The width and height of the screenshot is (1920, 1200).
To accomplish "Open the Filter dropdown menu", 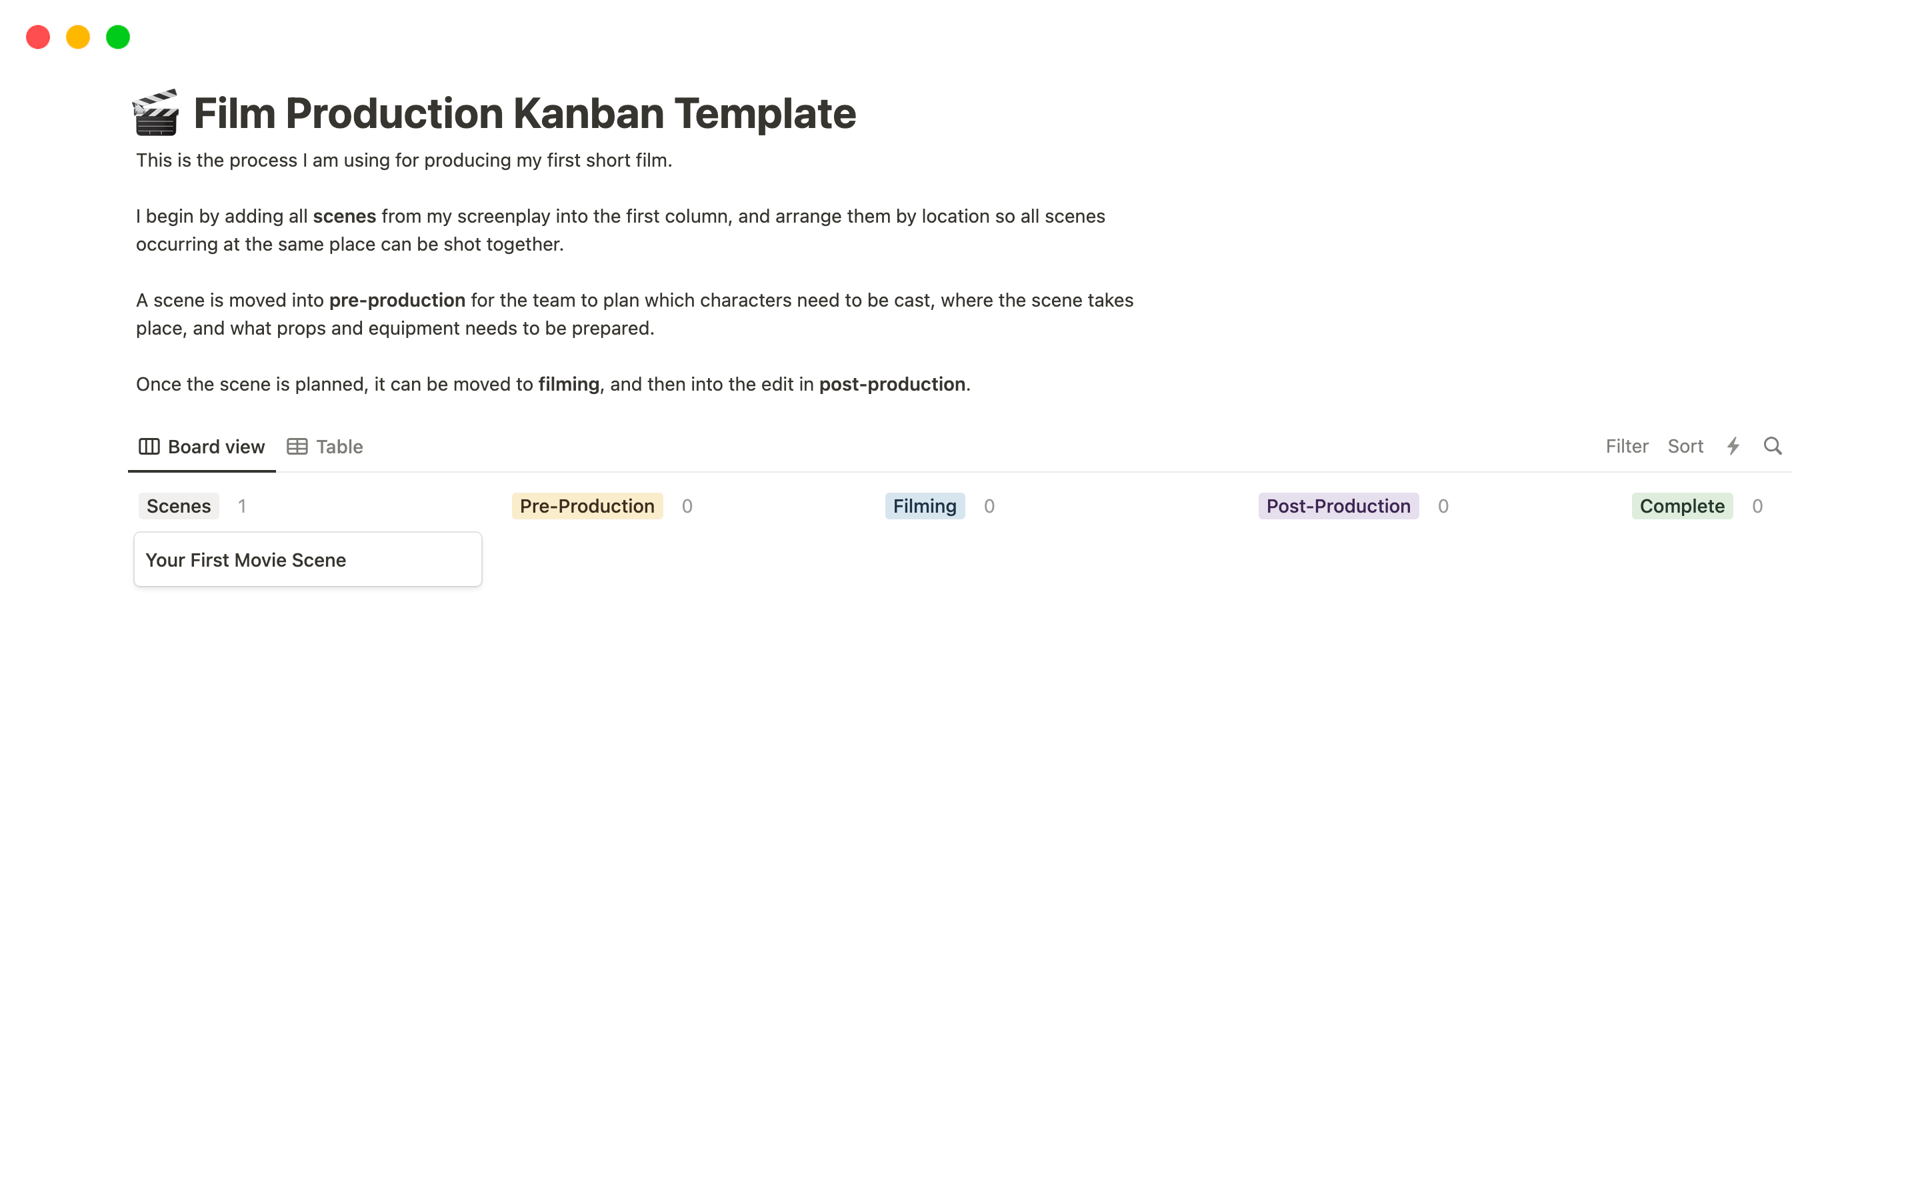I will tap(1624, 445).
